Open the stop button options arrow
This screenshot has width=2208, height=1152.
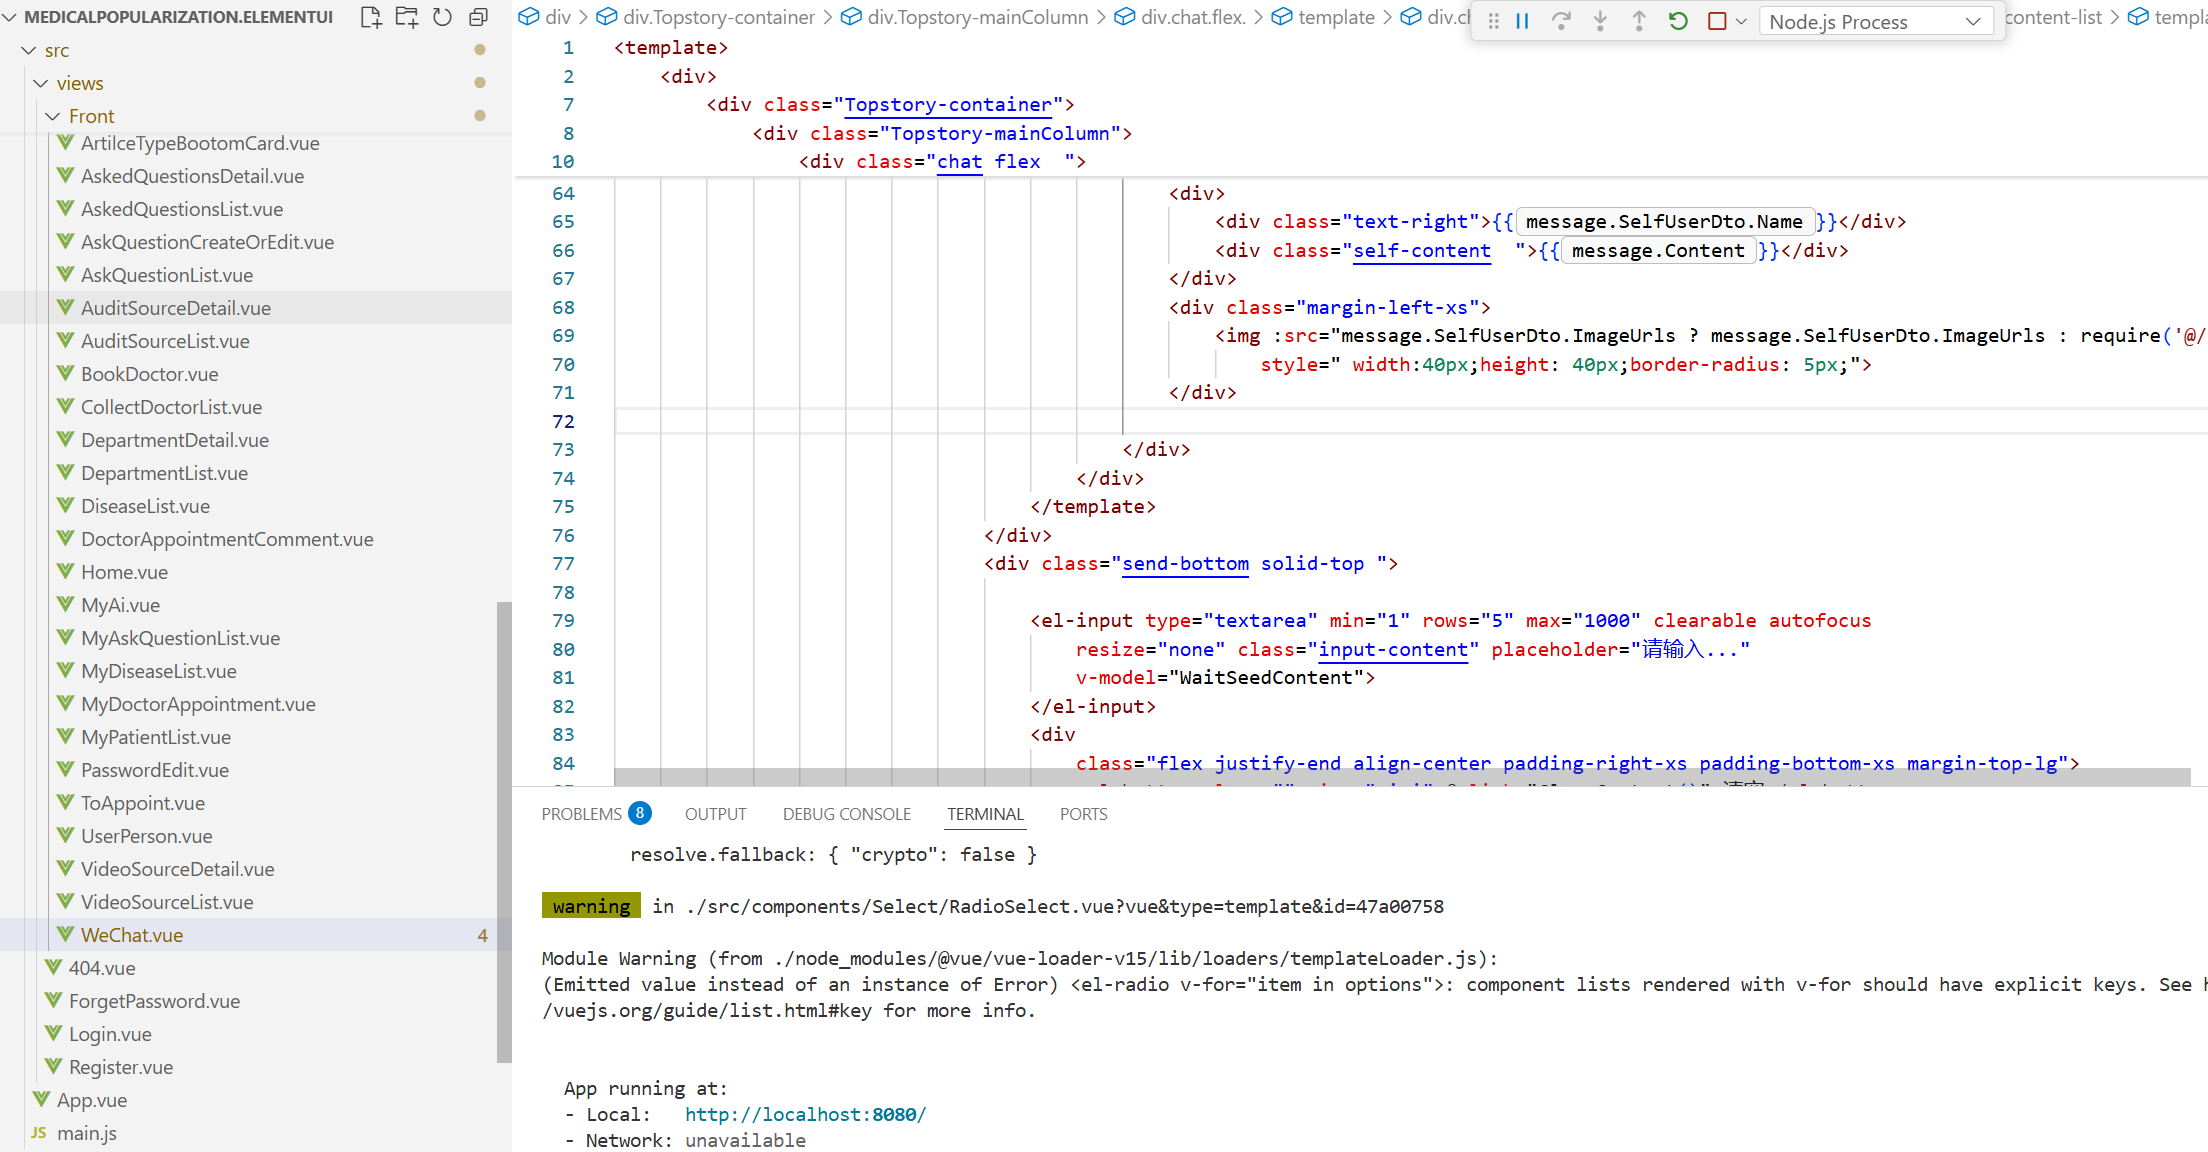(1741, 21)
